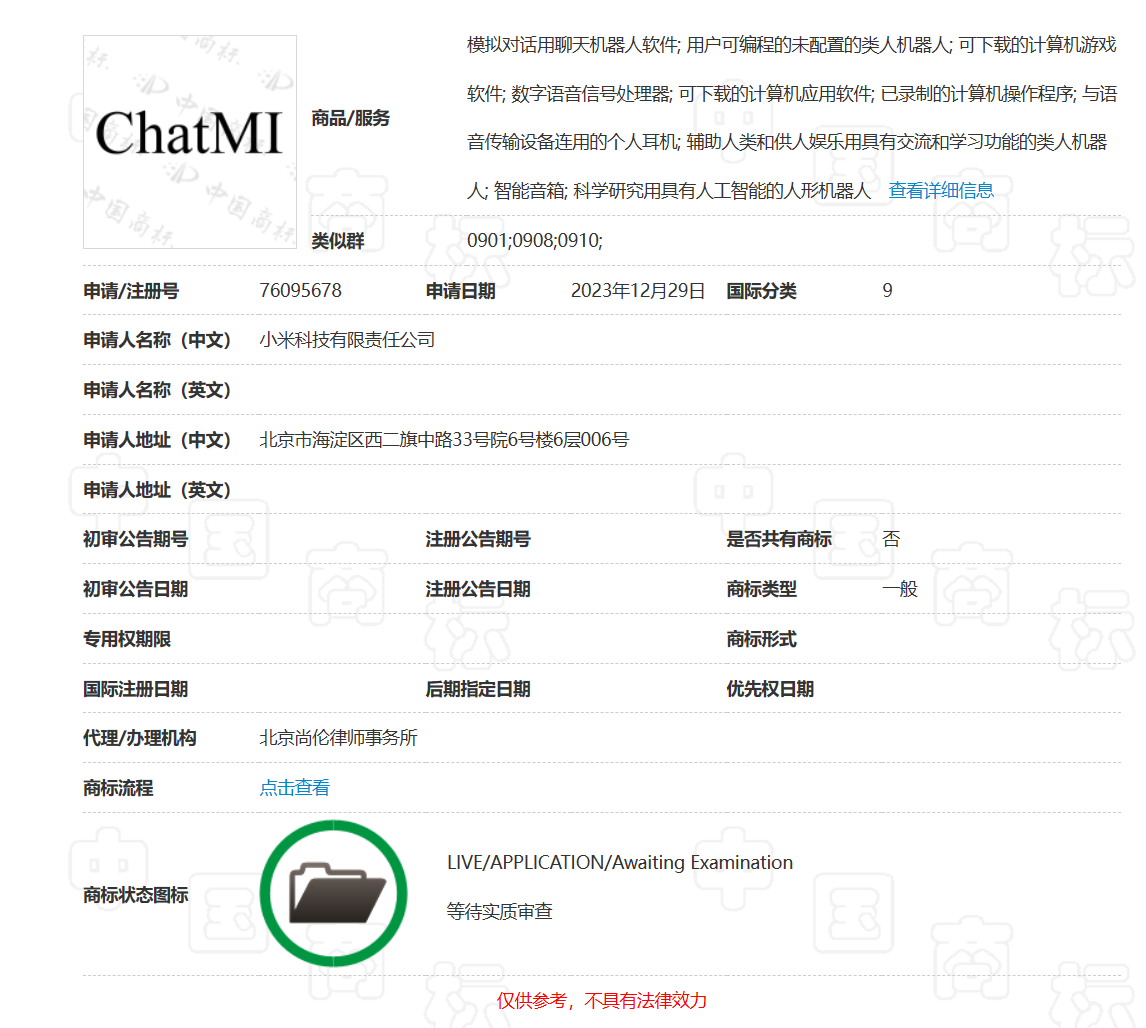Click the 申请人名称（英文）label
This screenshot has height=1028, width=1146.
click(157, 390)
